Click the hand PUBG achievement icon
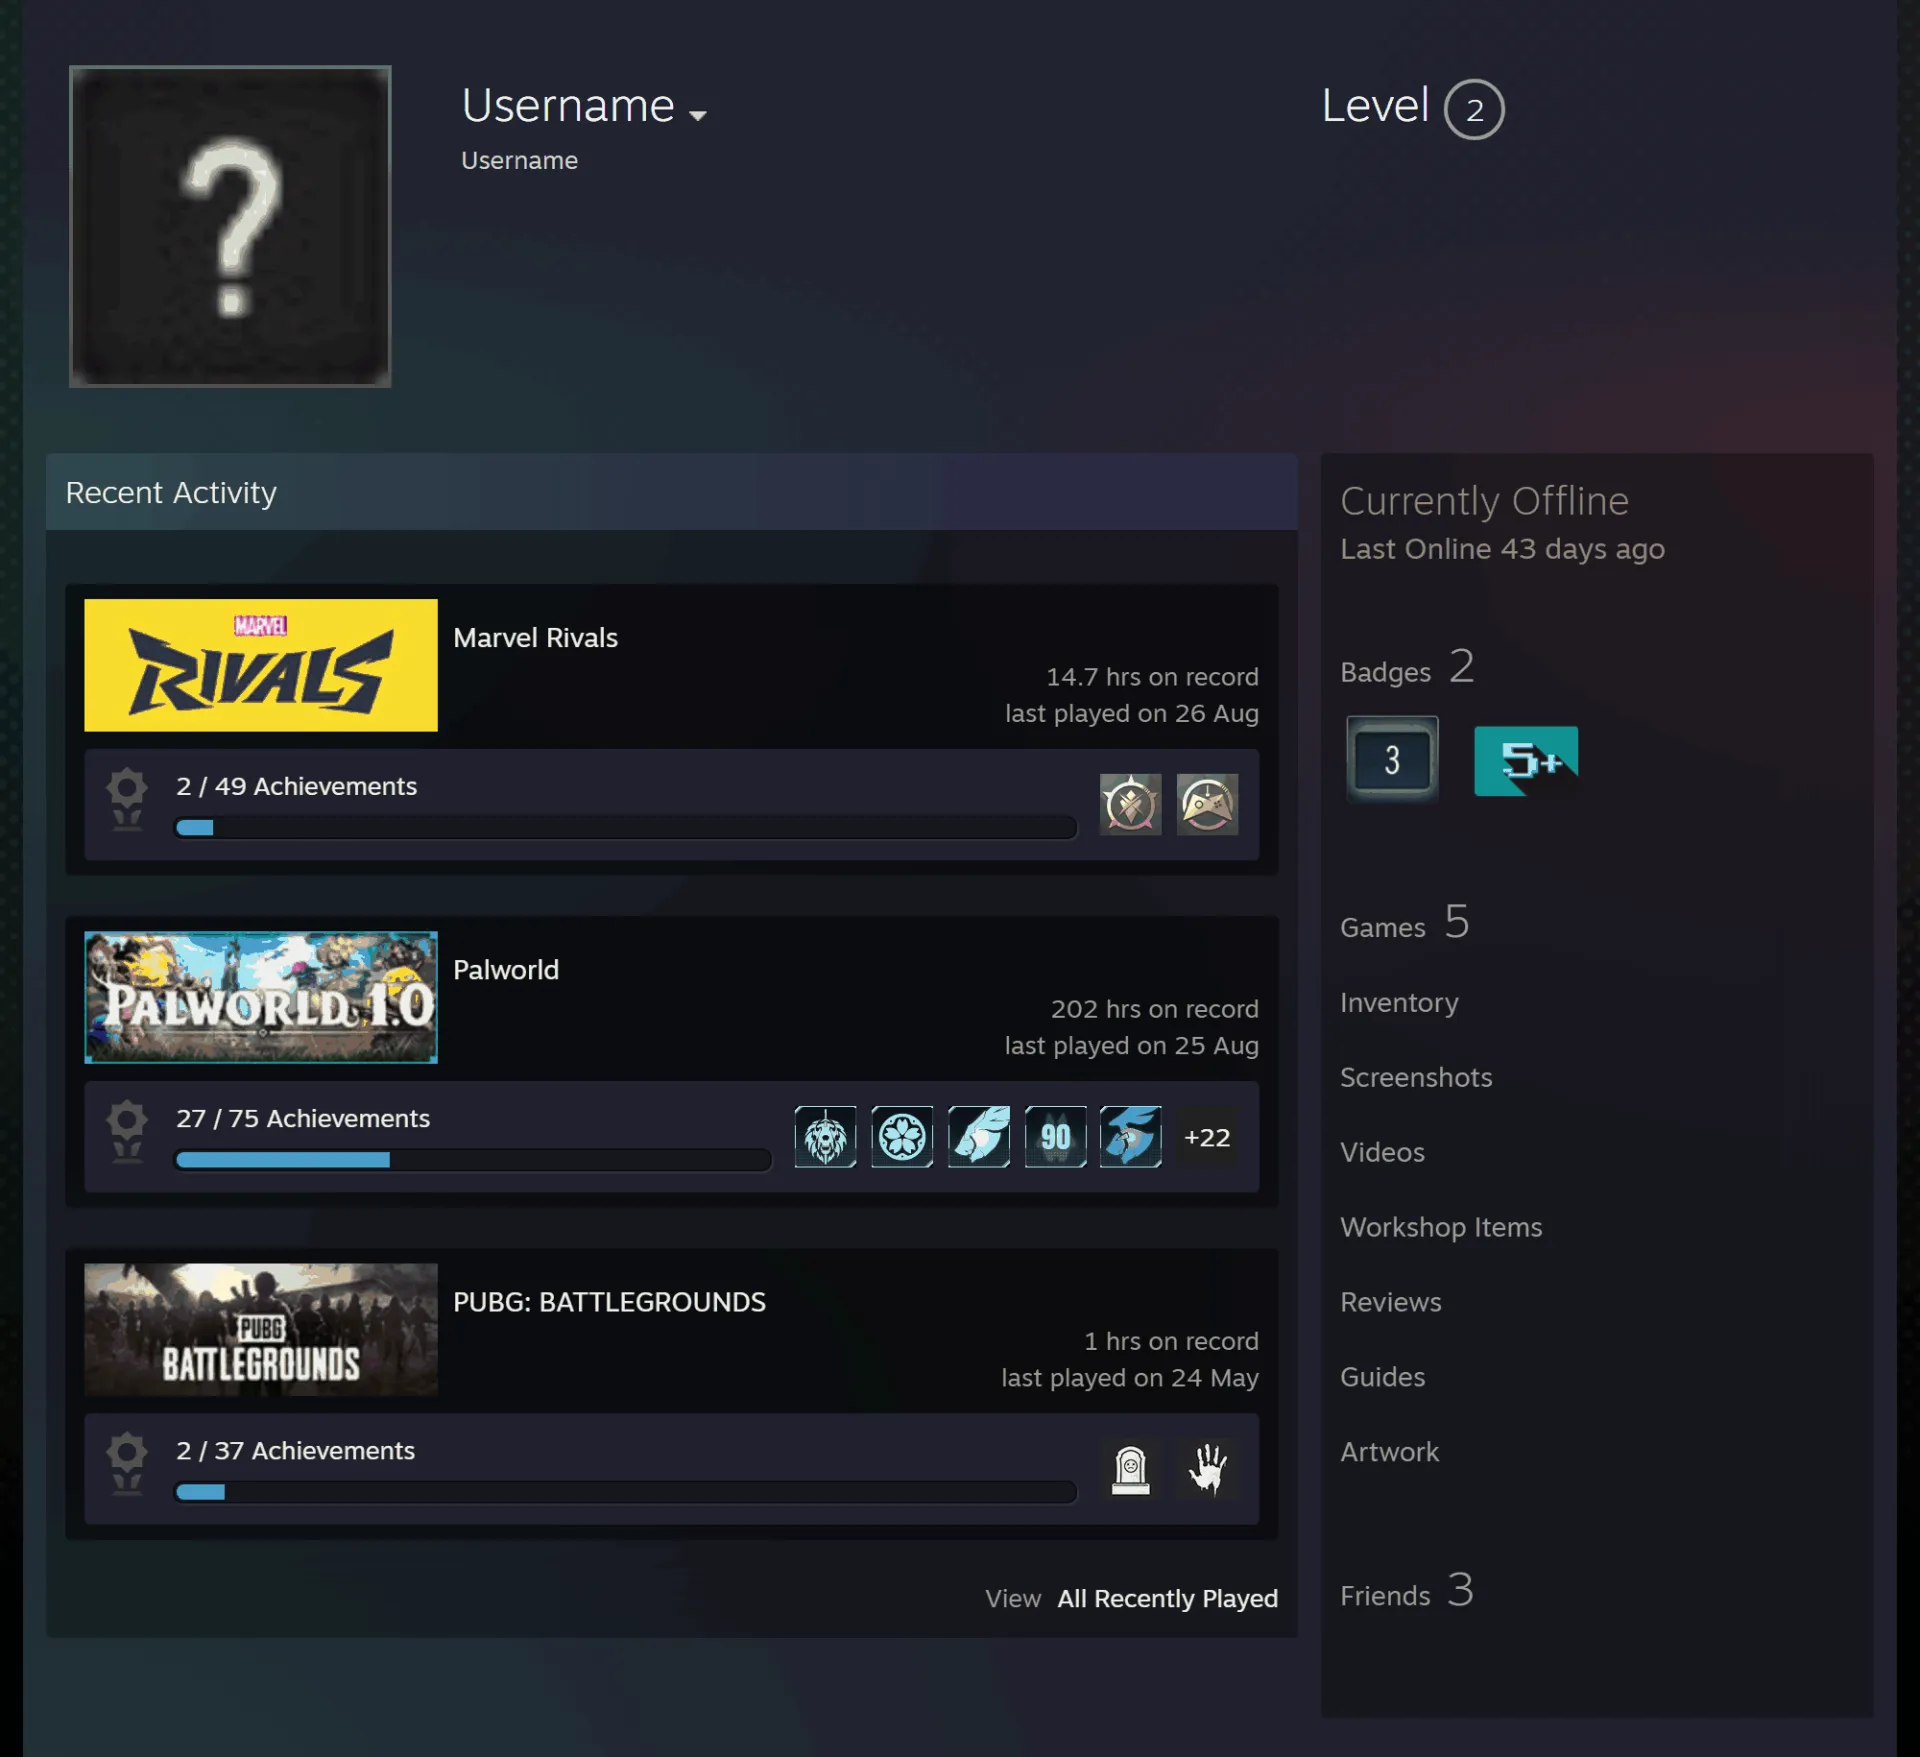This screenshot has width=1920, height=1757. click(x=1207, y=1469)
